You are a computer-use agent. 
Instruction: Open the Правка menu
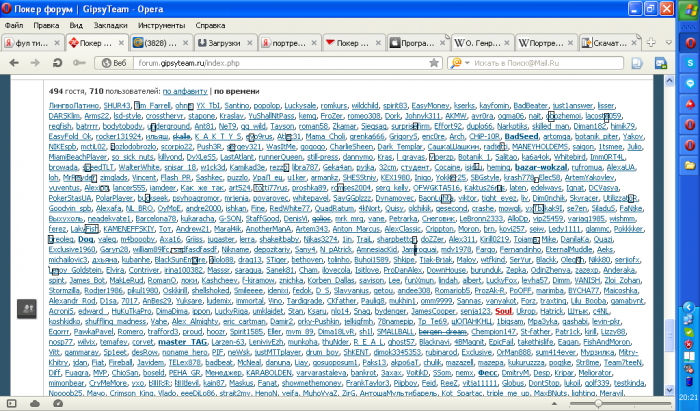click(46, 25)
